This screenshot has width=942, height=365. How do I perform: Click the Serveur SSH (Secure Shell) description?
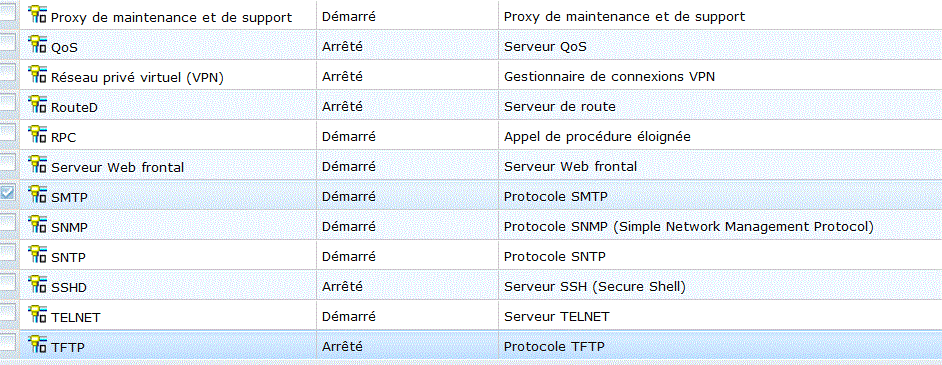click(595, 287)
